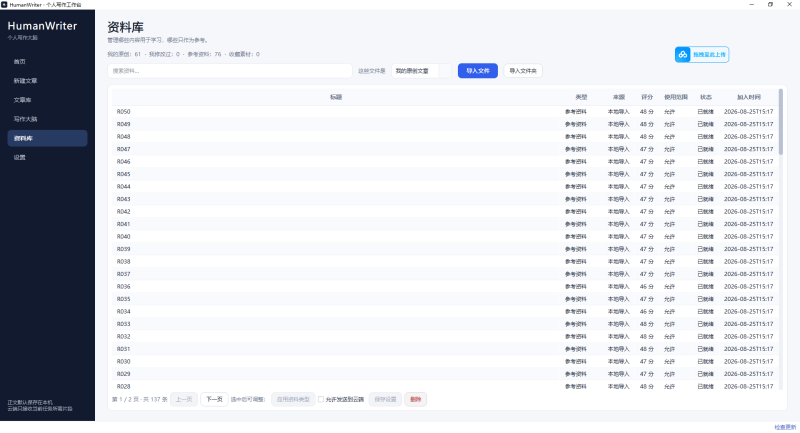This screenshot has height=433, width=800.
Task: Click the table's vertical scrollbar thumb
Action: point(781,122)
